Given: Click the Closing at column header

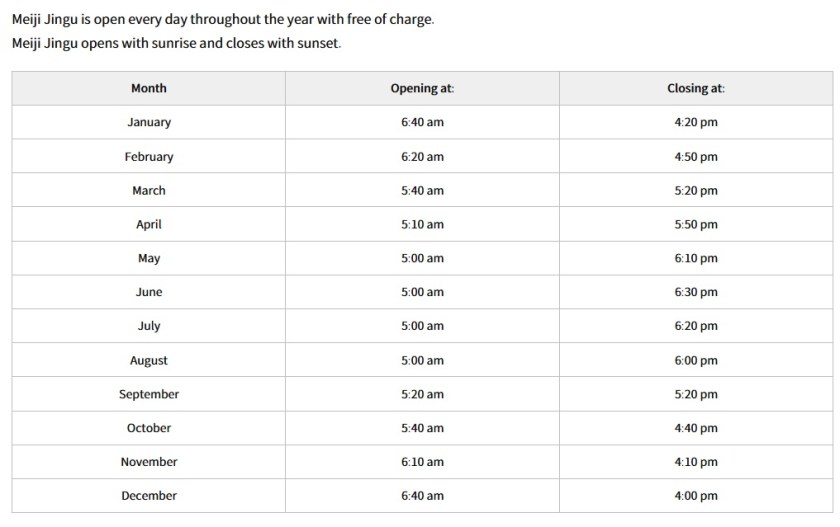Looking at the screenshot, I should (x=696, y=88).
